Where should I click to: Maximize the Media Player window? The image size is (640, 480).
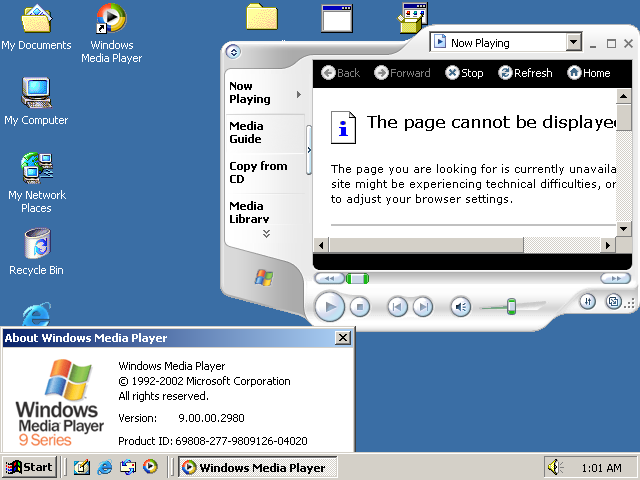click(611, 43)
